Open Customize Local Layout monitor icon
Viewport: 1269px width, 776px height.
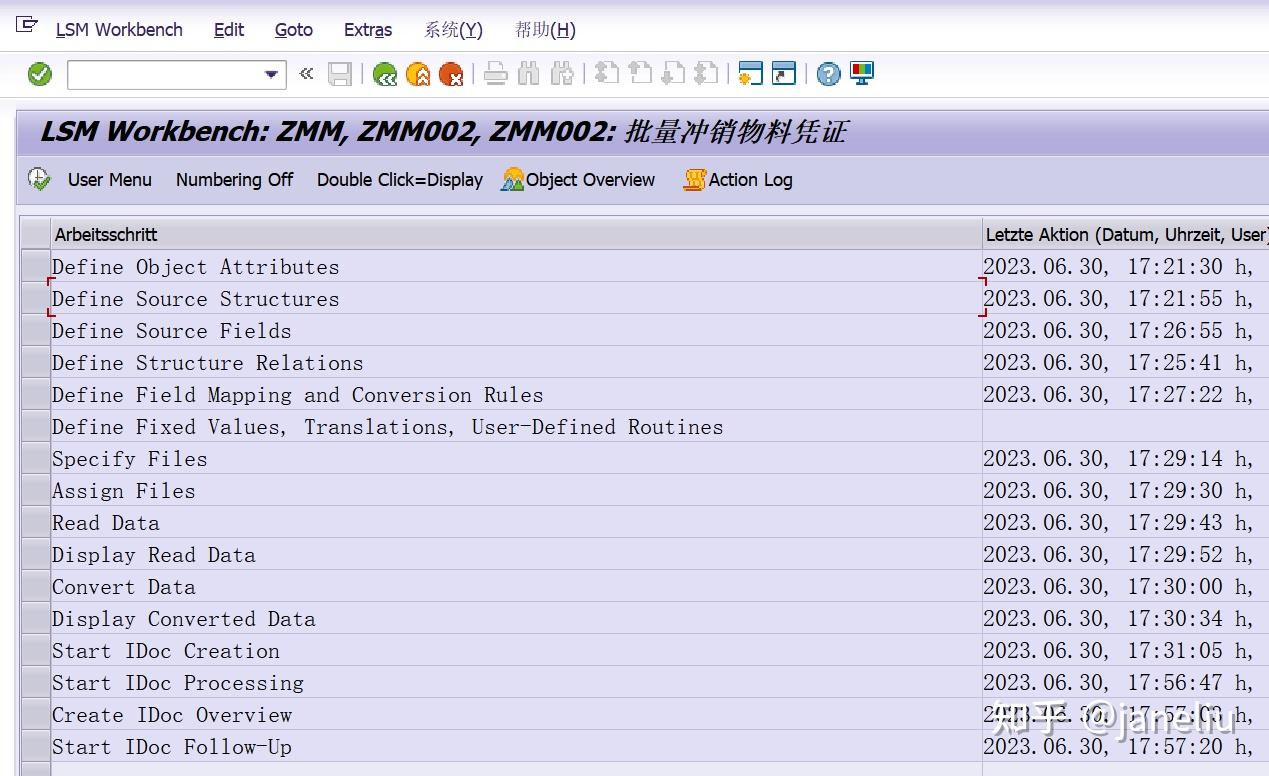pos(862,73)
